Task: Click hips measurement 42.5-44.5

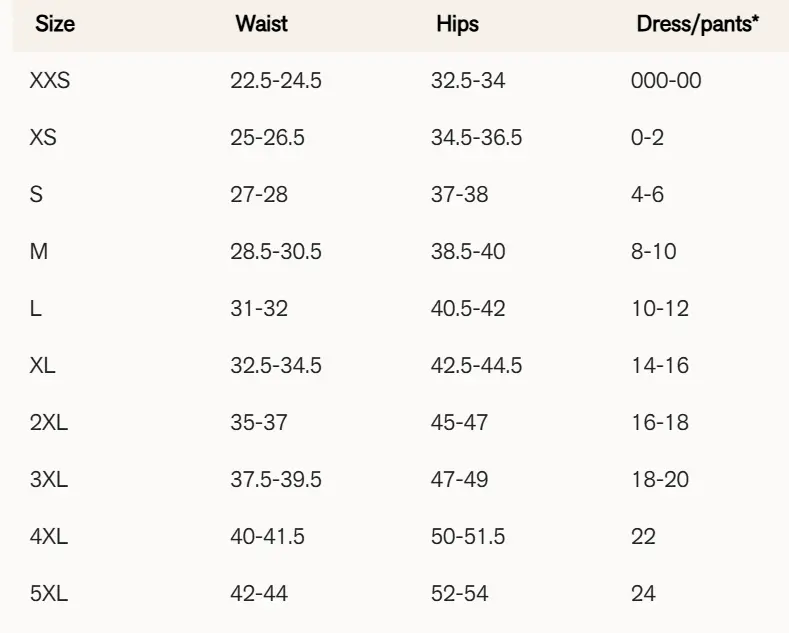Action: click(476, 366)
